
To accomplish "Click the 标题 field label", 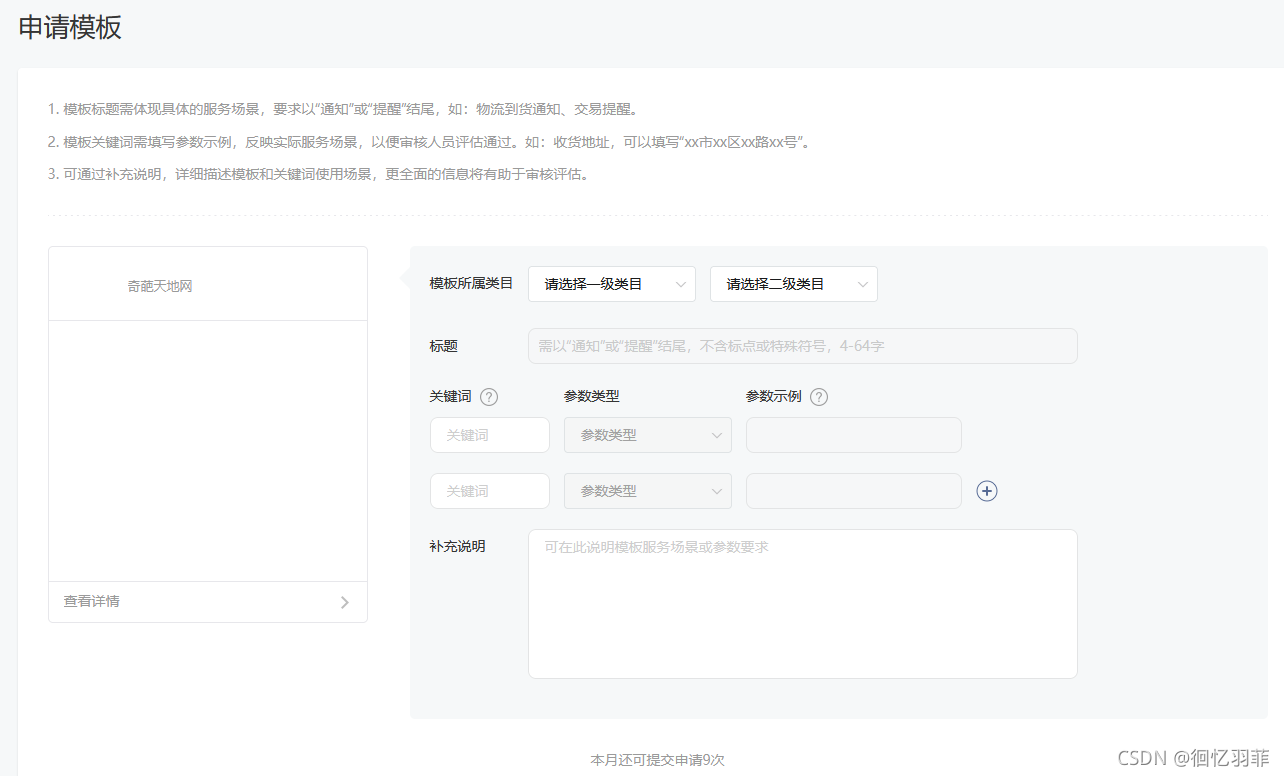I will coord(443,346).
